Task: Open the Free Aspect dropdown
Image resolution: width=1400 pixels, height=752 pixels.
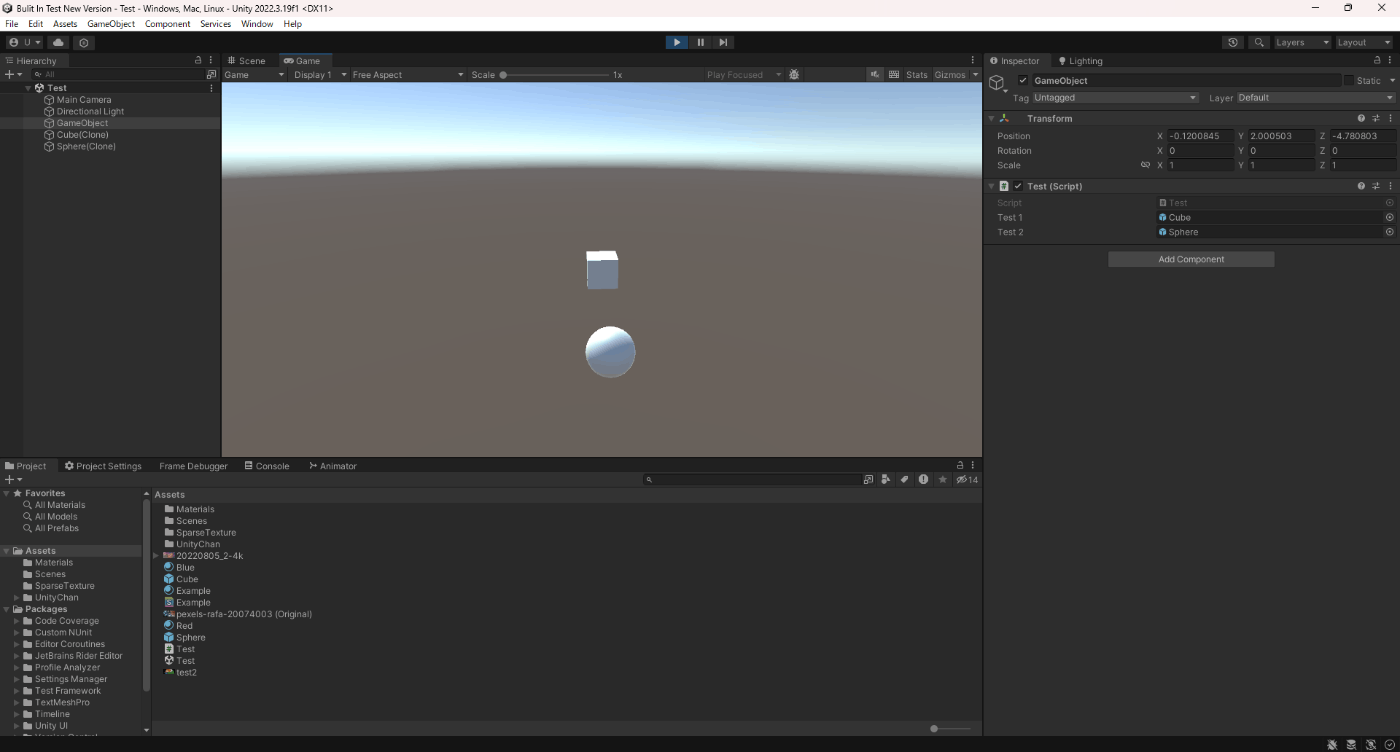Action: pos(407,75)
